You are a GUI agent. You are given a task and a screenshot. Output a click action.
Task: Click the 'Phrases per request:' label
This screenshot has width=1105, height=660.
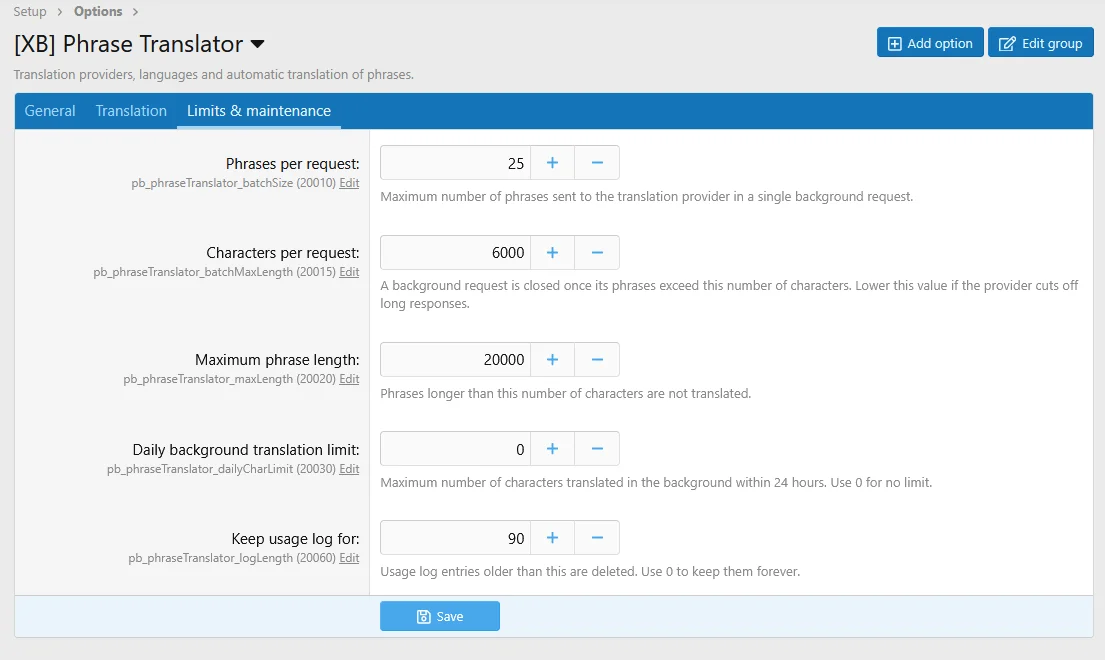pyautogui.click(x=292, y=163)
